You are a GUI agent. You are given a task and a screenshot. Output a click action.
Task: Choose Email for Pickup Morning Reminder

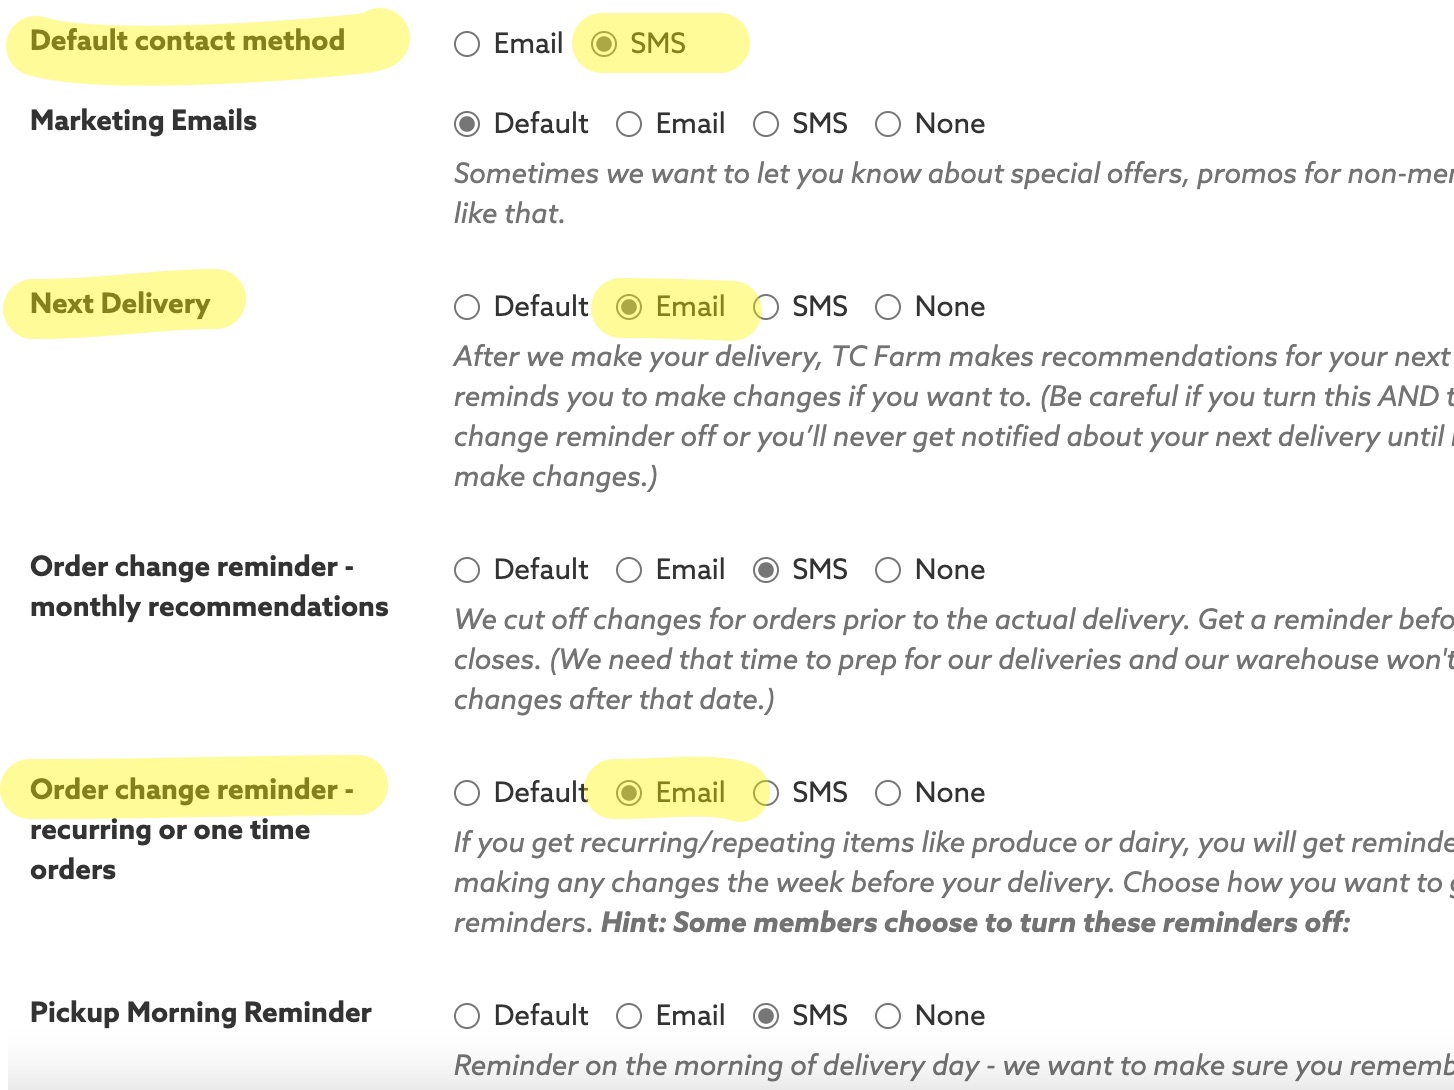(x=629, y=1016)
